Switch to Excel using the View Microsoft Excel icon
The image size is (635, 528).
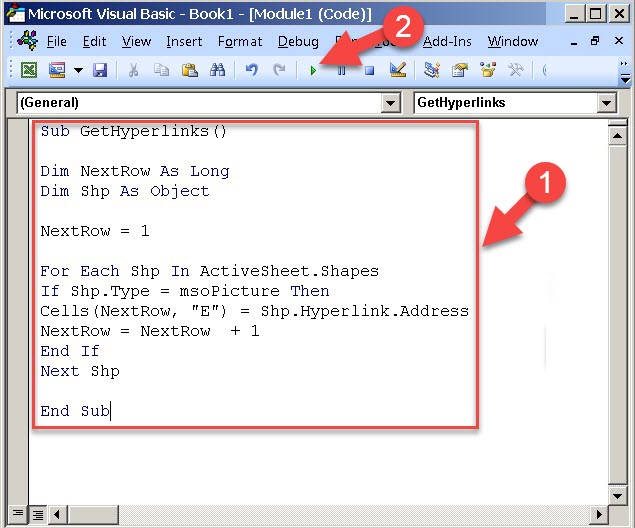click(29, 71)
